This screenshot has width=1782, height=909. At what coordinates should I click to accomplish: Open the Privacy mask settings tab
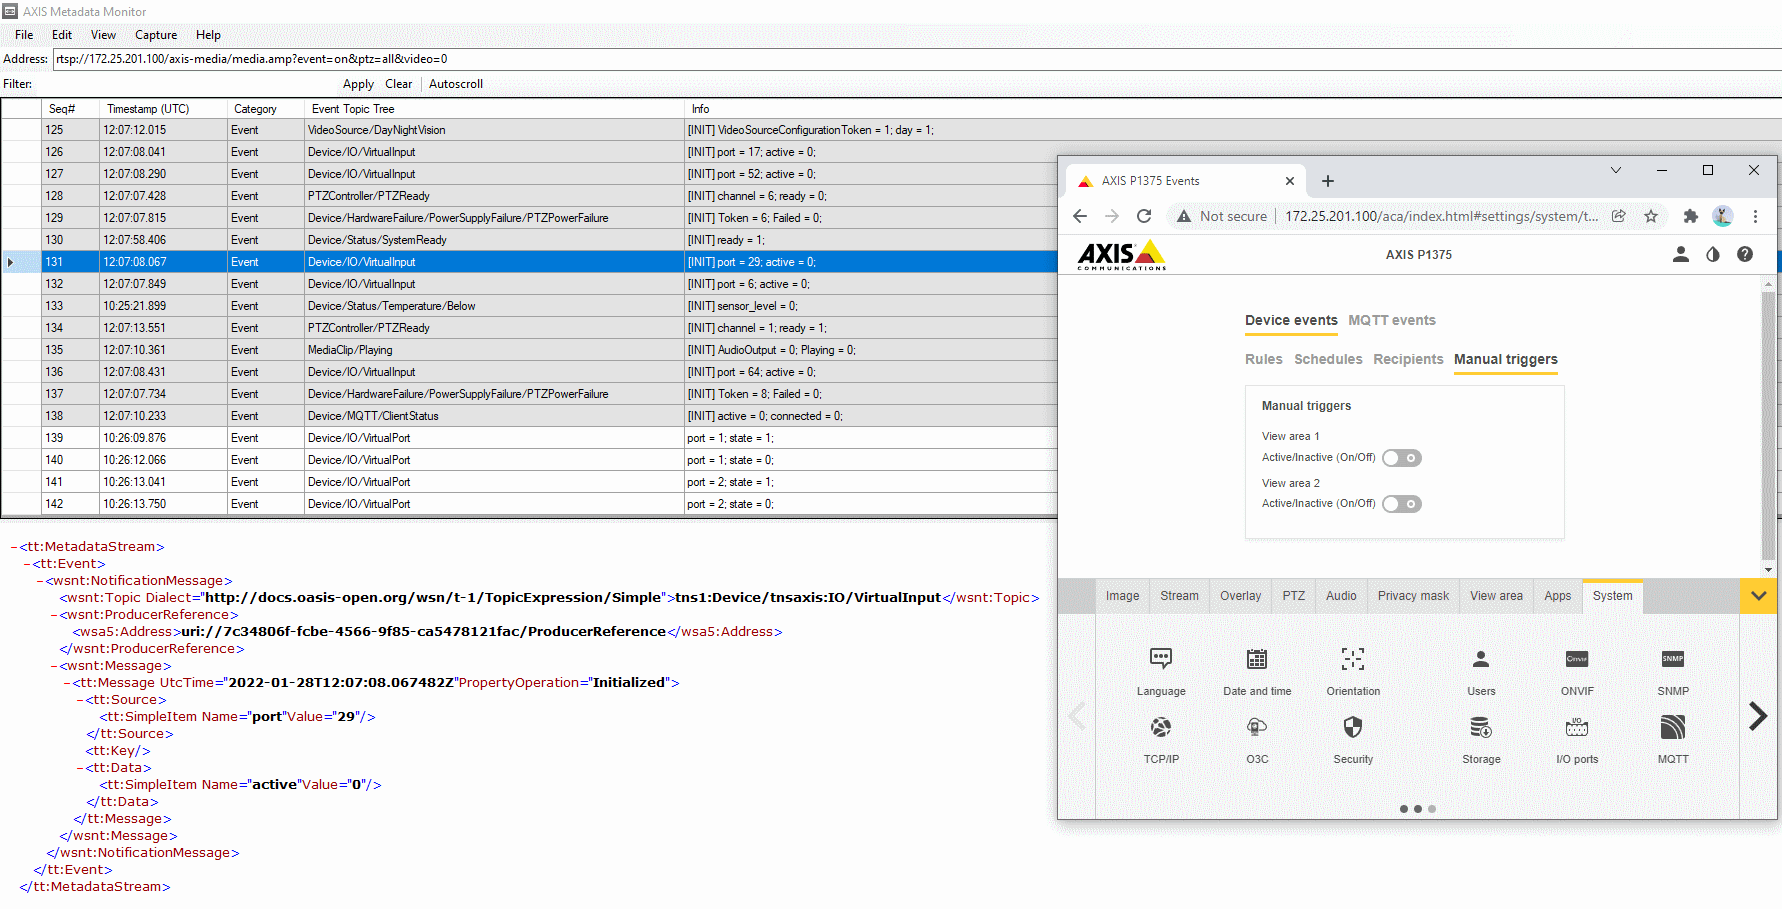pos(1413,596)
